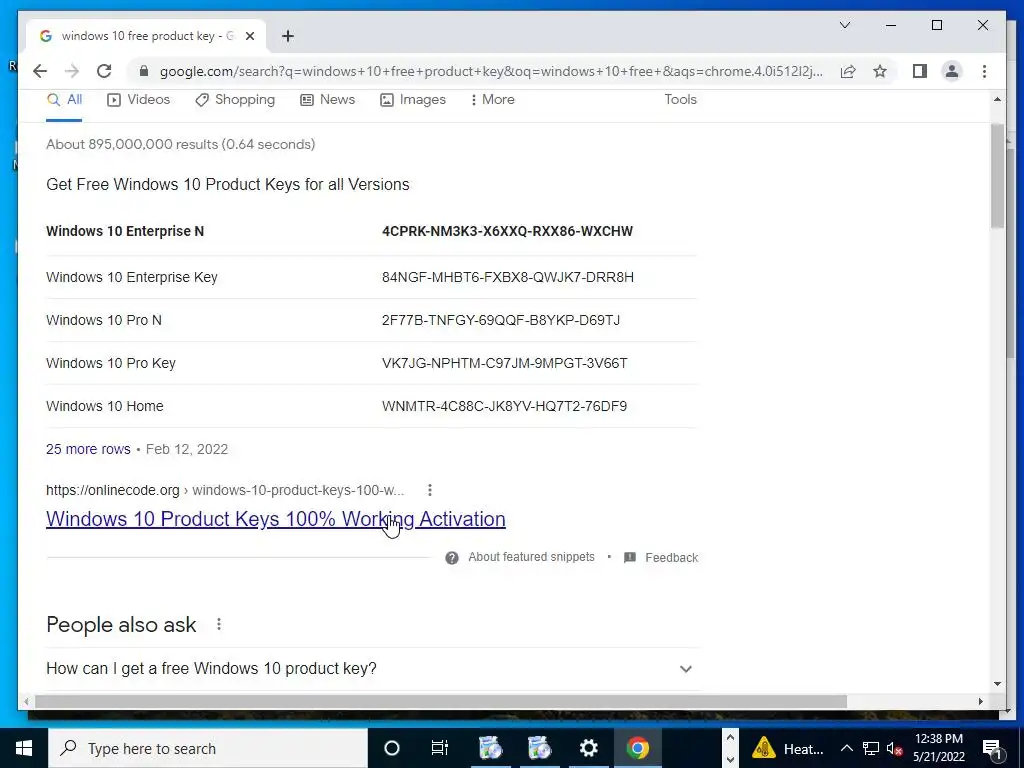Click the address bar URL
Viewport: 1024px width, 768px height.
point(491,71)
